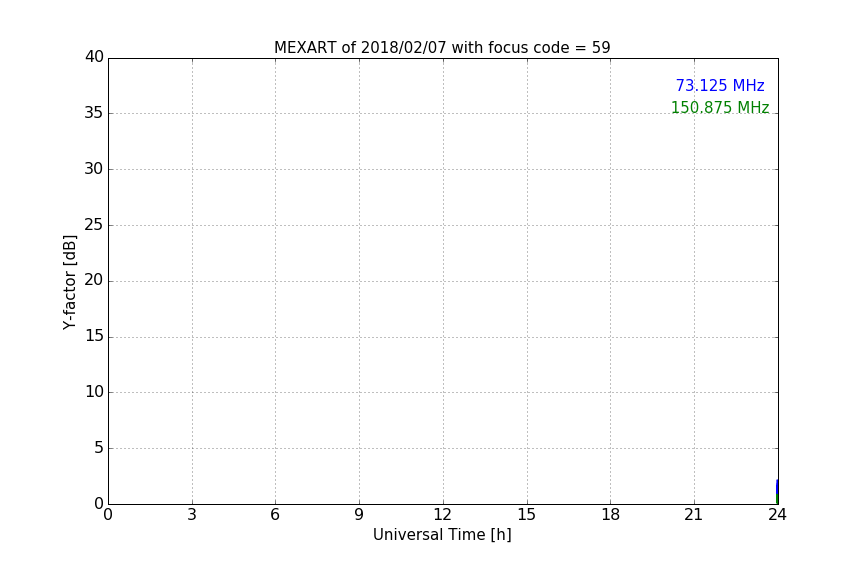Click x-axis tick label 3

[x=192, y=515]
